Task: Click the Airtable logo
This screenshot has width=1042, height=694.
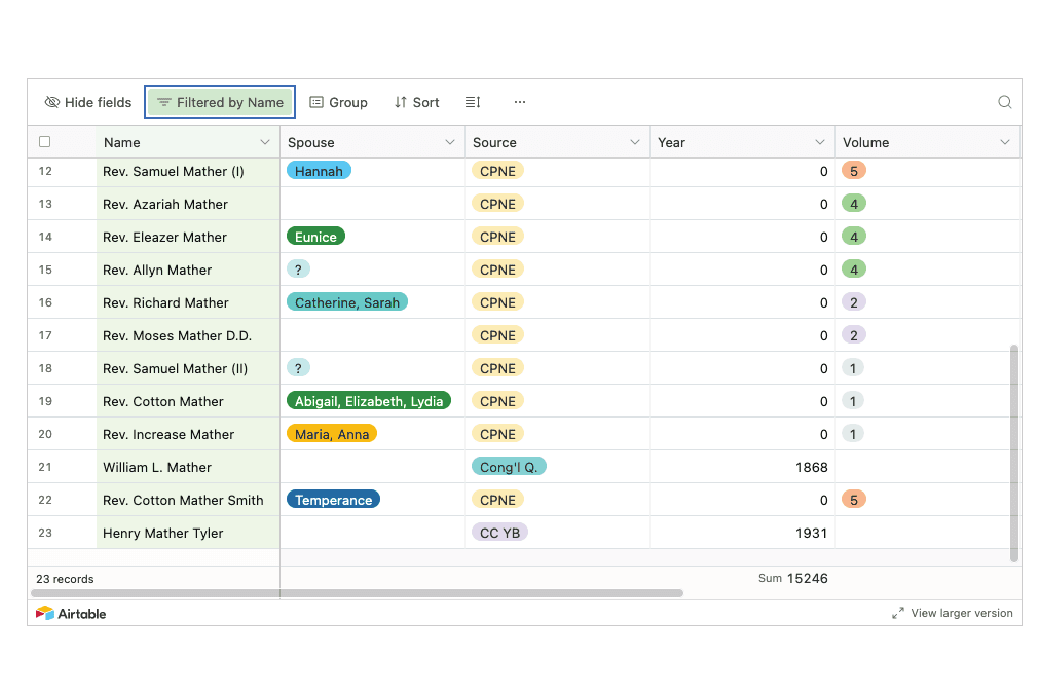Action: (71, 613)
